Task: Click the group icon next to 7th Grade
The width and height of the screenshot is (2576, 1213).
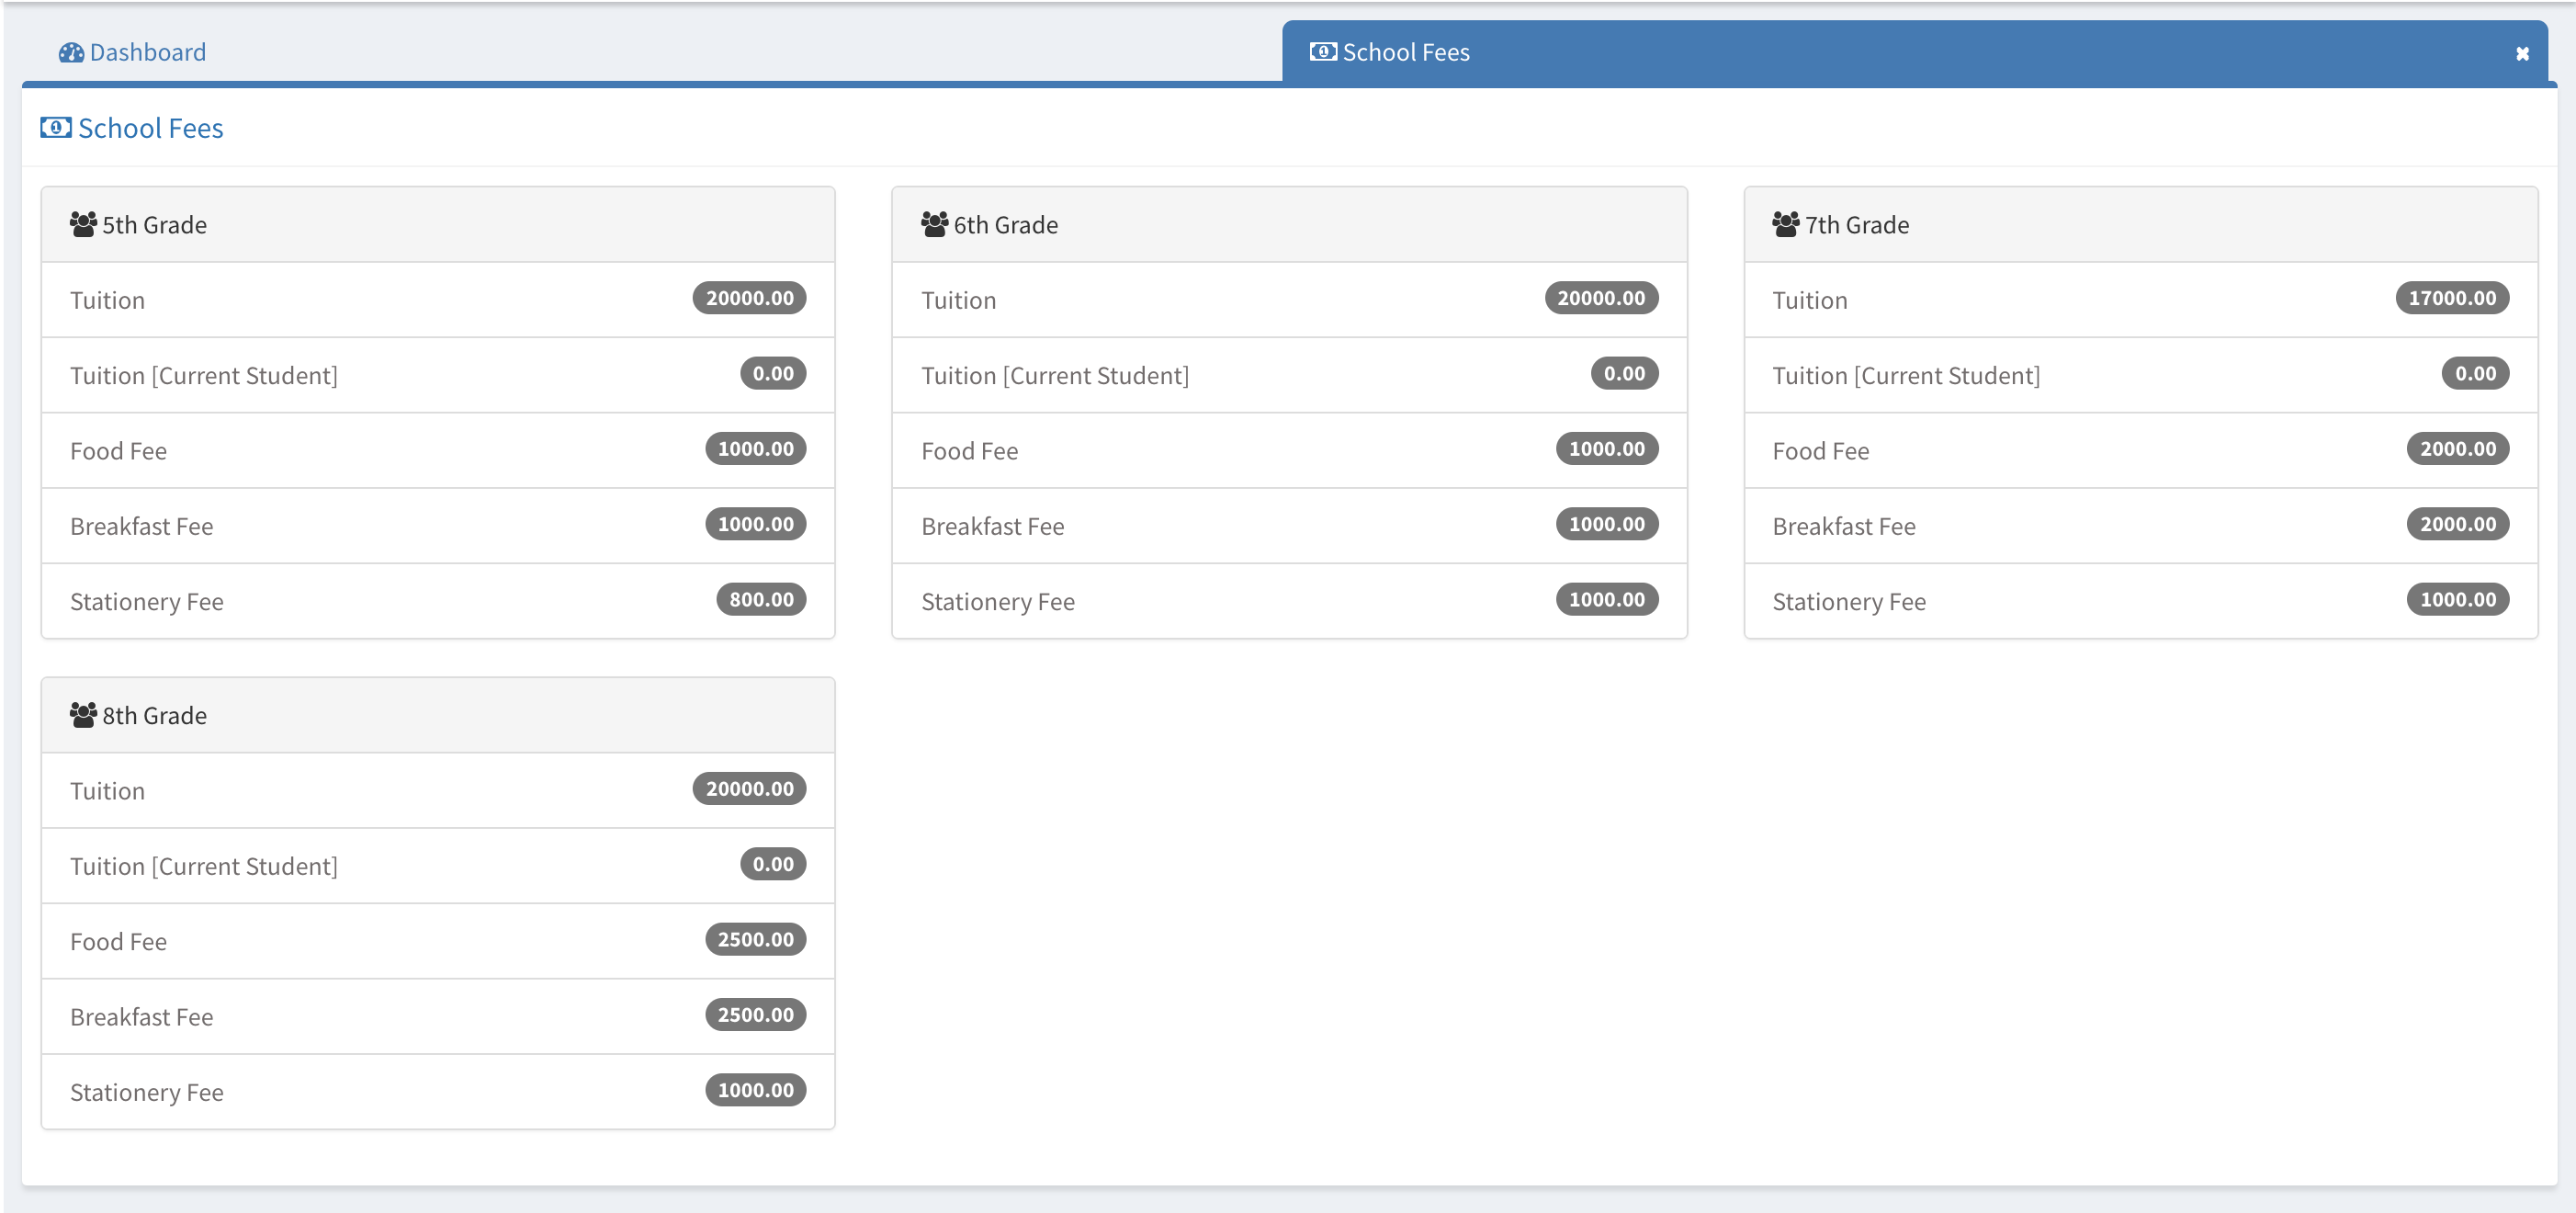Action: [1785, 224]
